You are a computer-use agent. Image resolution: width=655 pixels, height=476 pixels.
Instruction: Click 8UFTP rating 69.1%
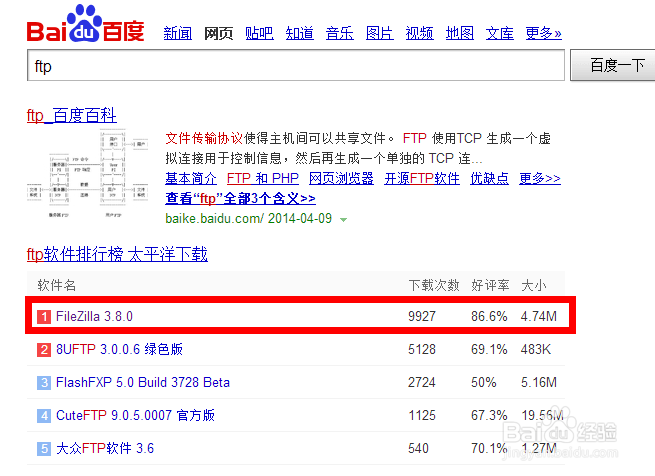pyautogui.click(x=489, y=349)
